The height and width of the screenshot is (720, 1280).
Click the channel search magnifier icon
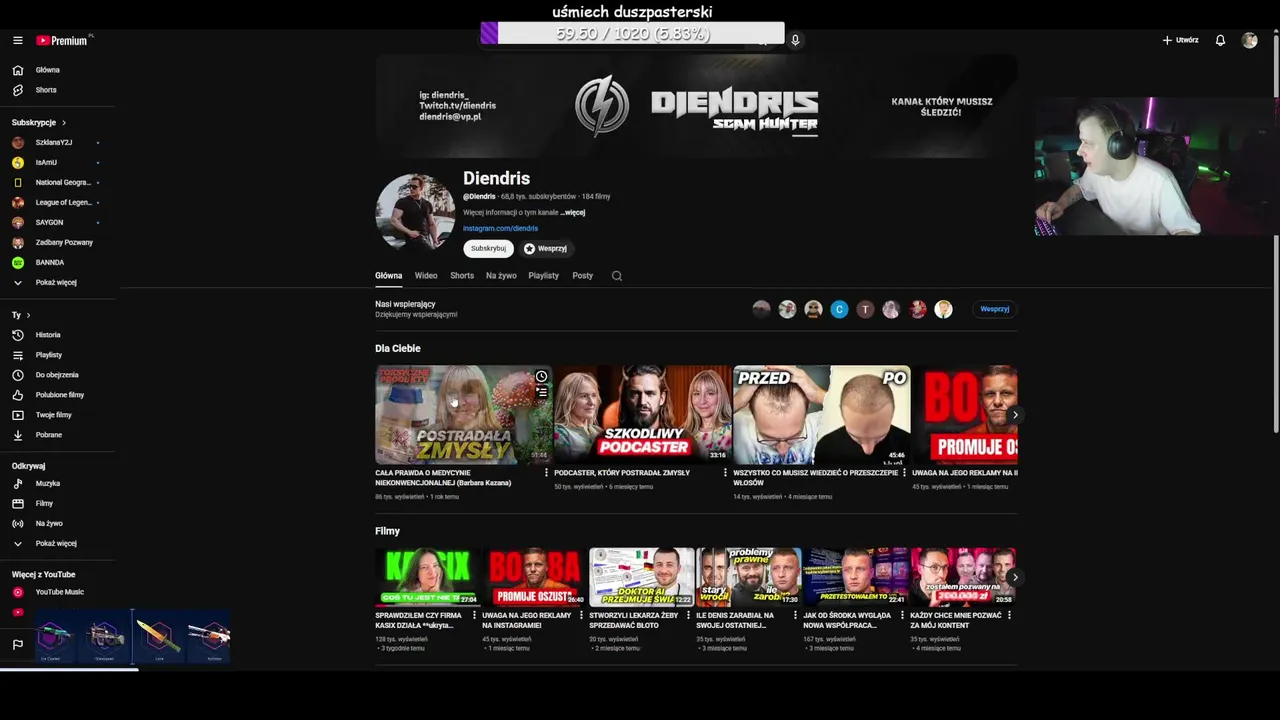(x=617, y=276)
